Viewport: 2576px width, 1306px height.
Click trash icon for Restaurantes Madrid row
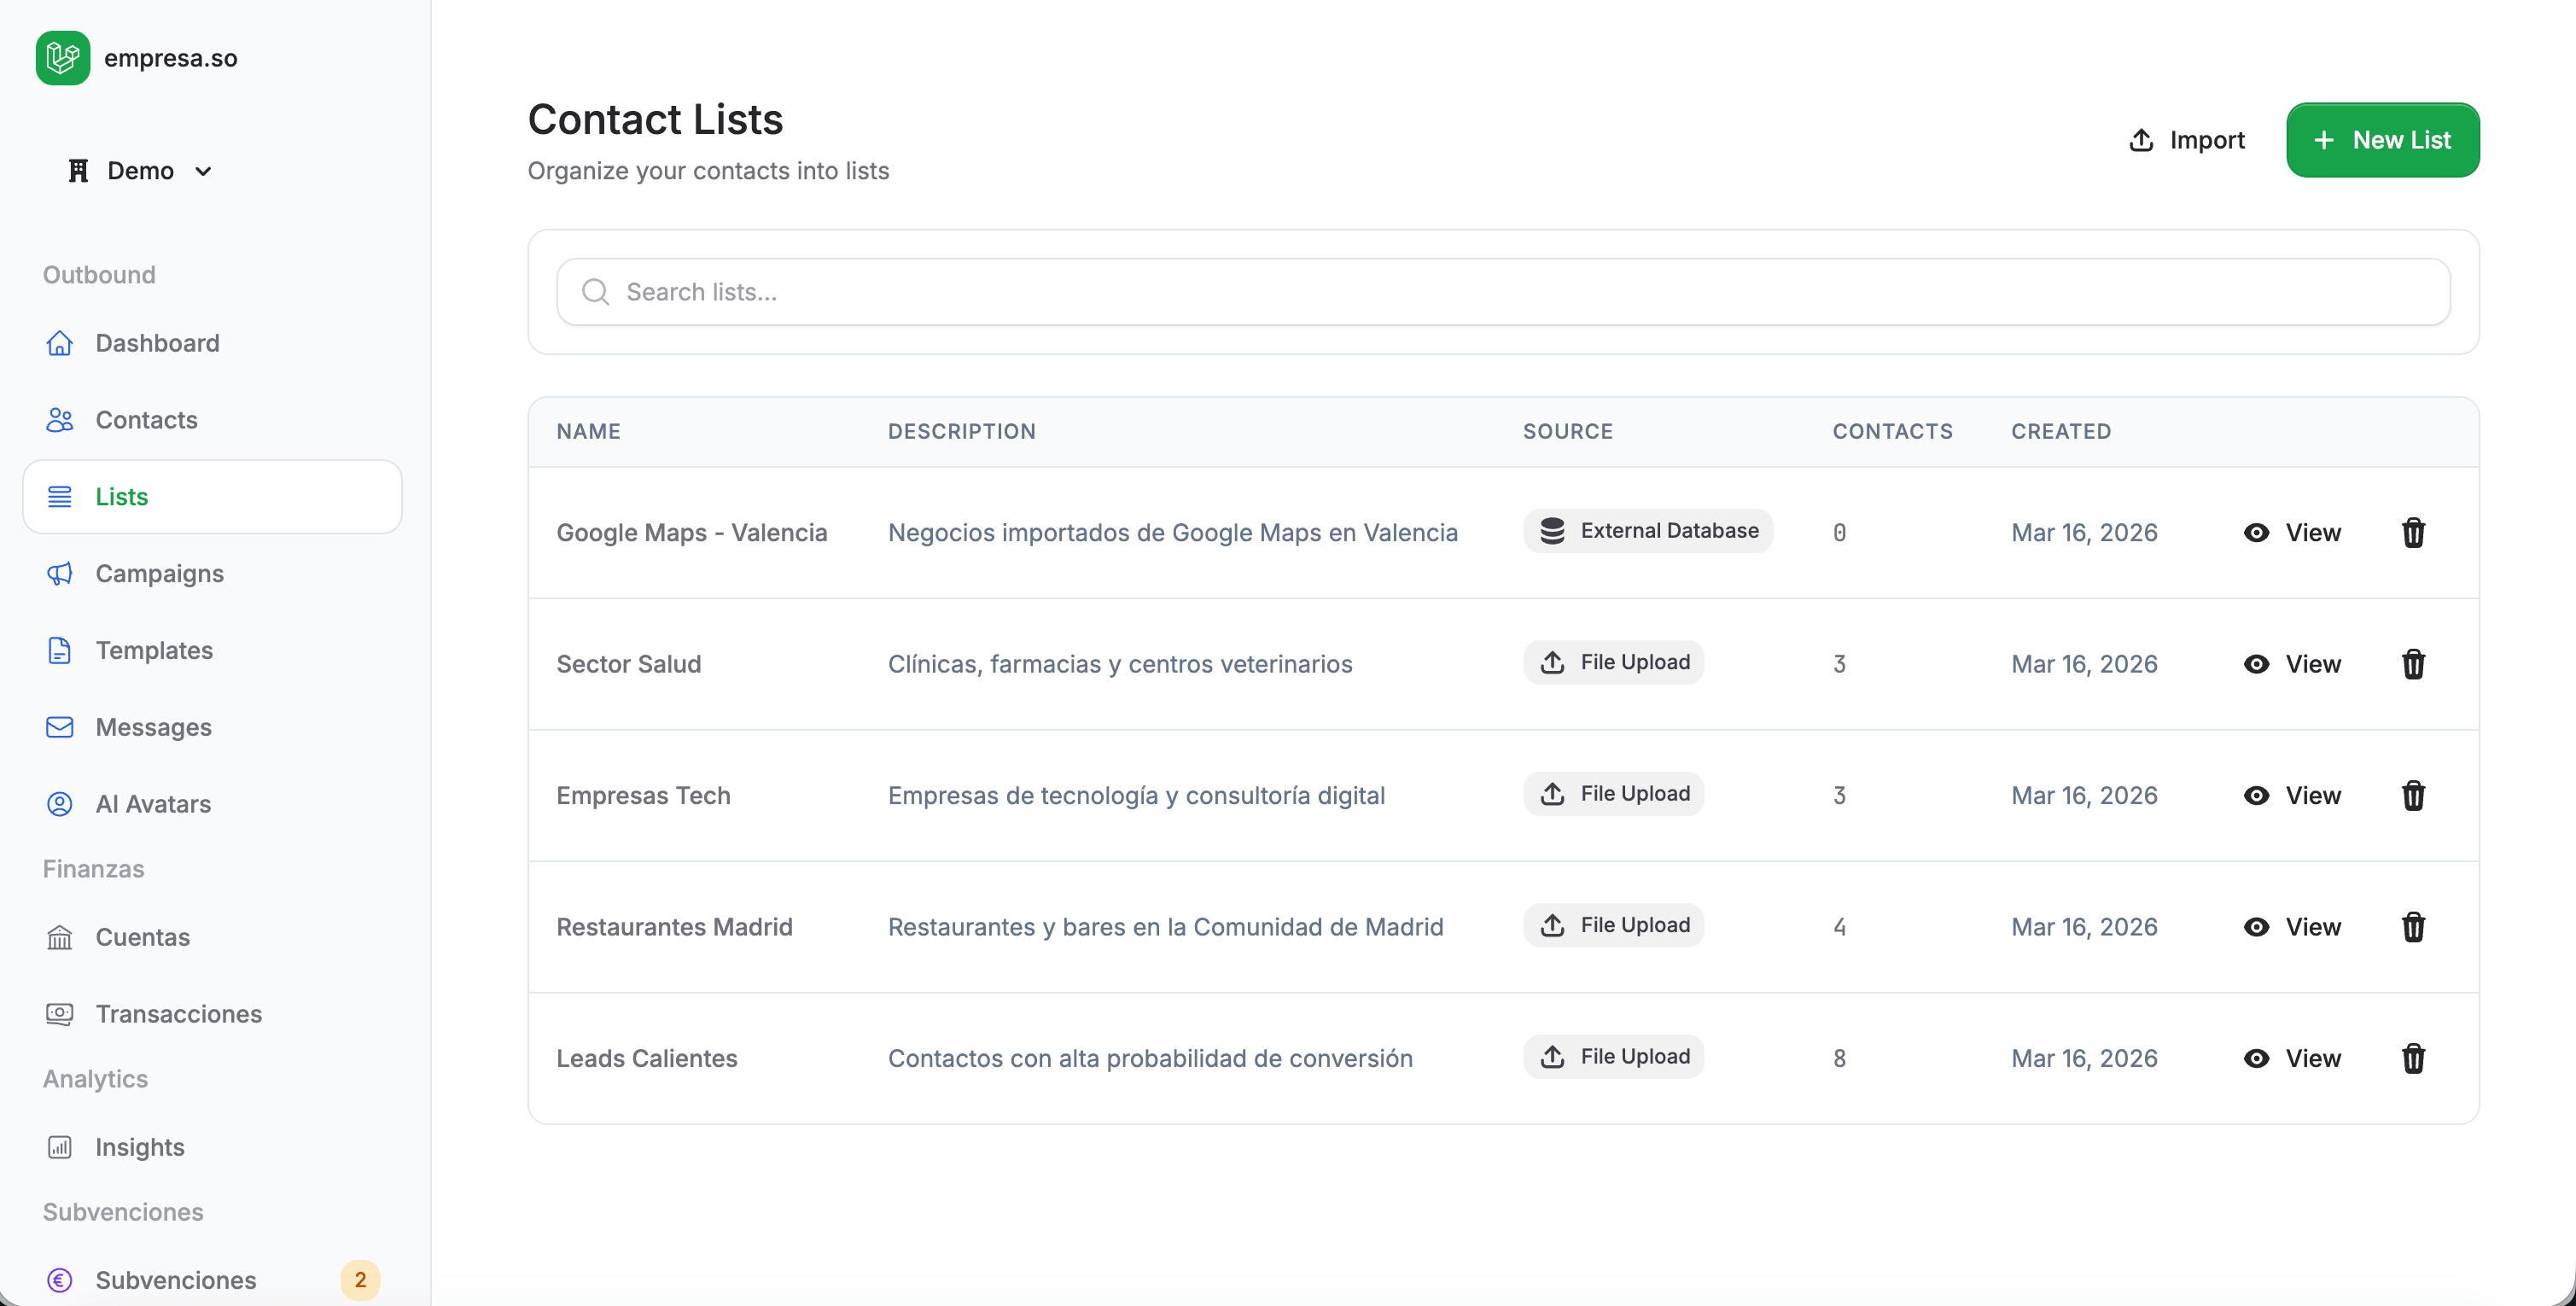pyautogui.click(x=2412, y=927)
